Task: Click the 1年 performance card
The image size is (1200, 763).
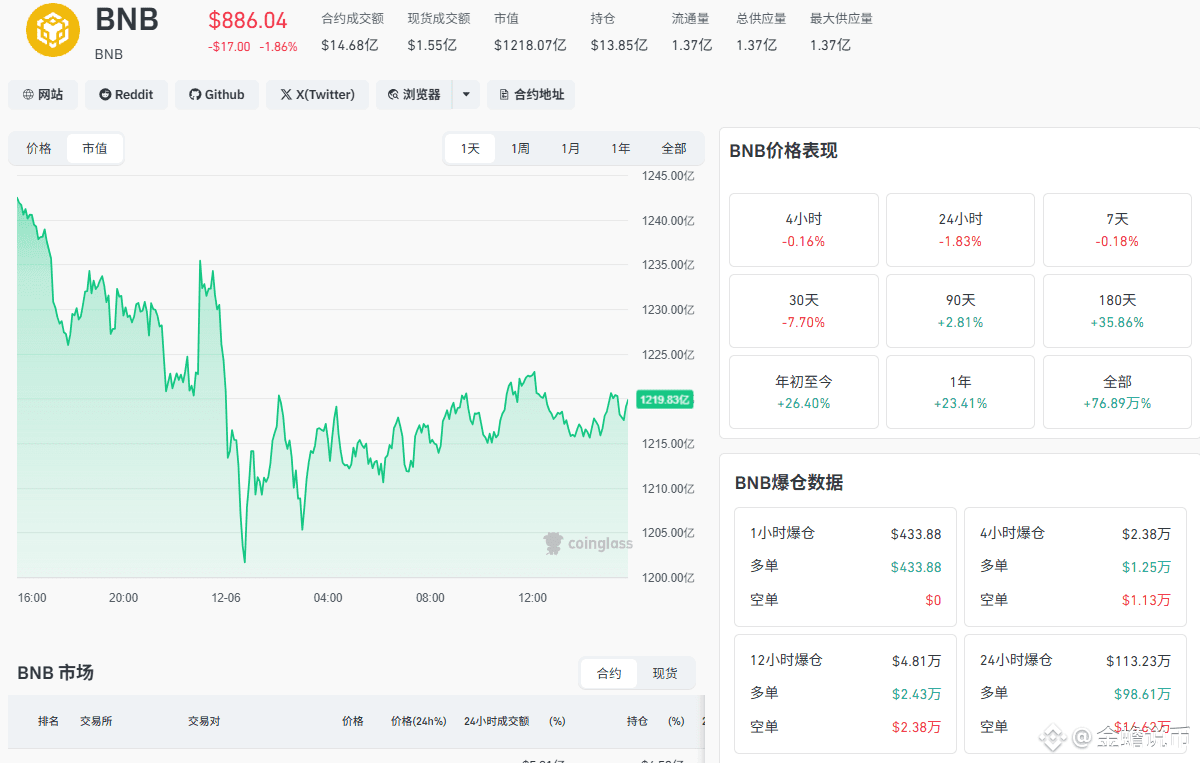Action: (960, 392)
